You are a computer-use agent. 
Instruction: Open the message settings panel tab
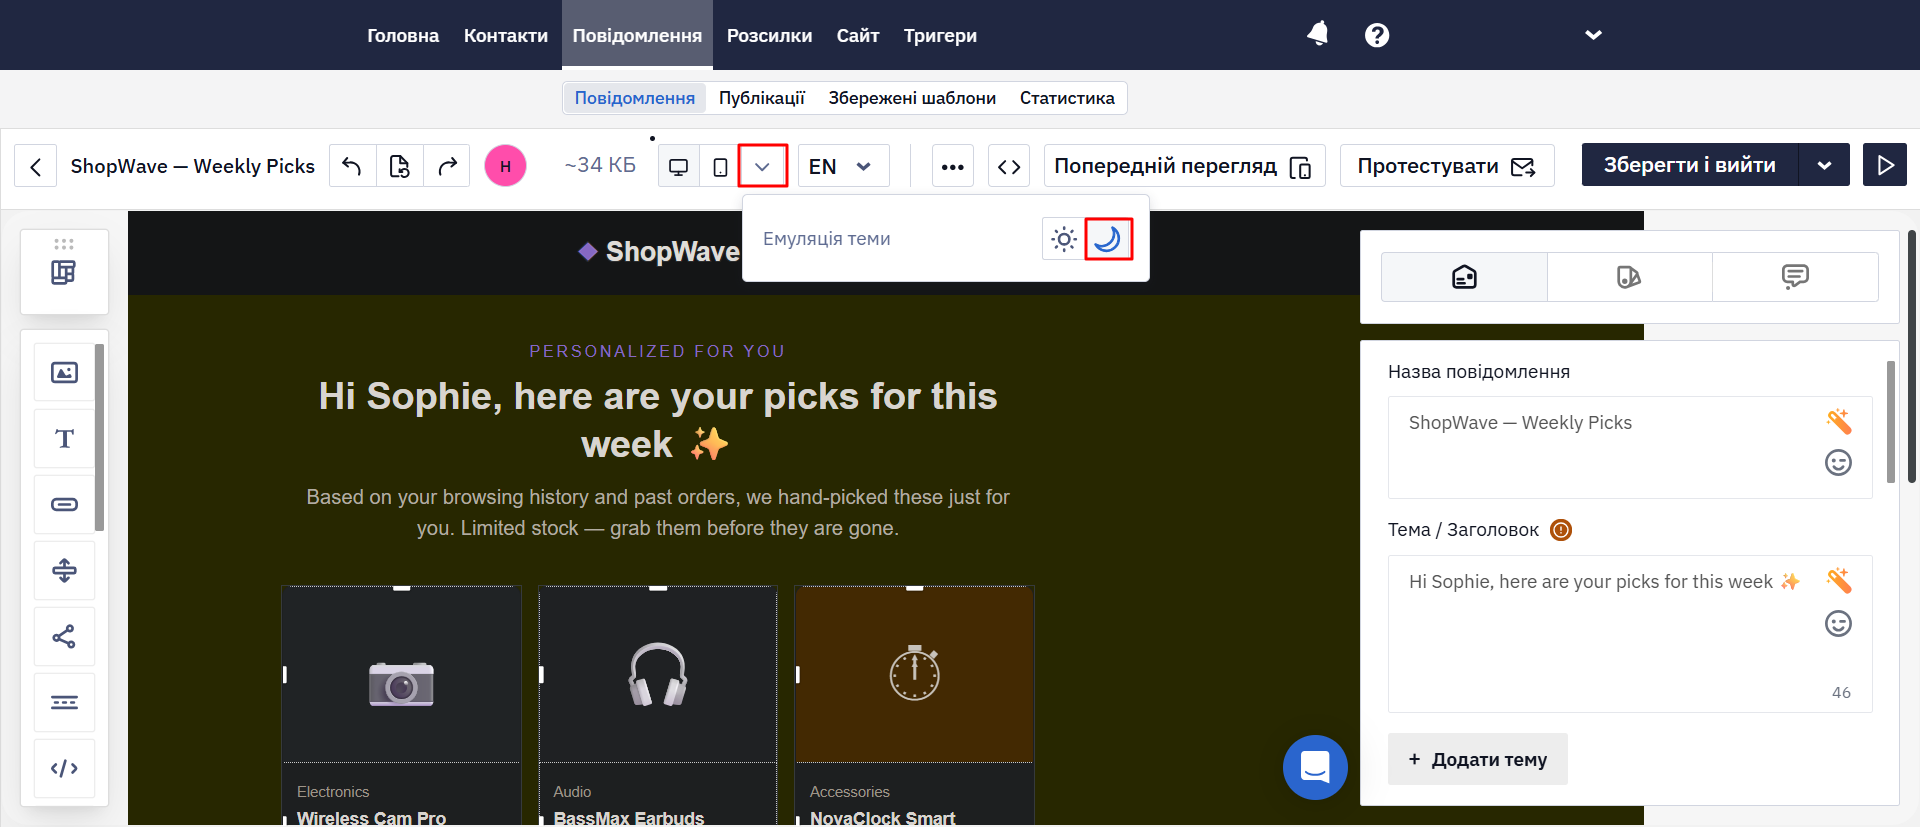pyautogui.click(x=1464, y=277)
